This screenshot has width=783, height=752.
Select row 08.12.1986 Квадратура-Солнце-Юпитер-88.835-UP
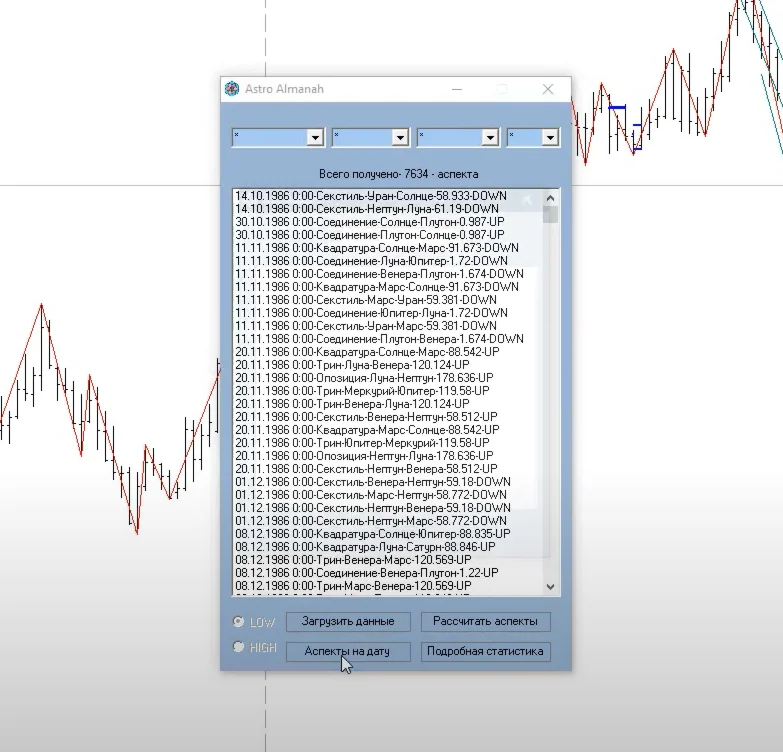(388, 533)
